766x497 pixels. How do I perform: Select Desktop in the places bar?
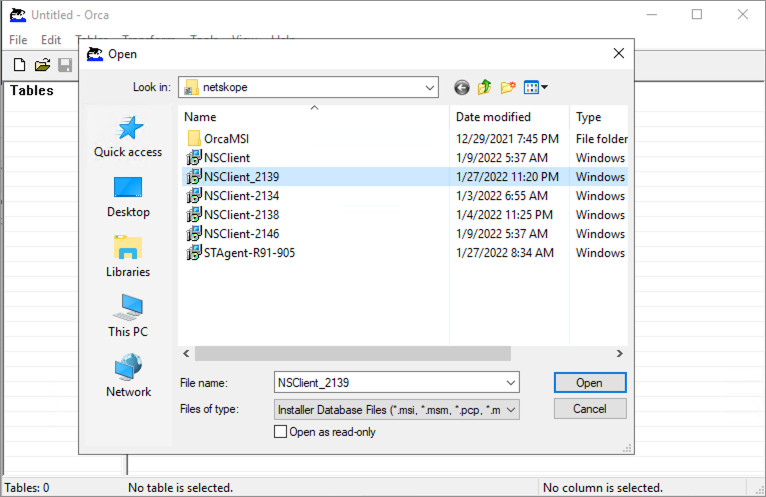click(128, 197)
